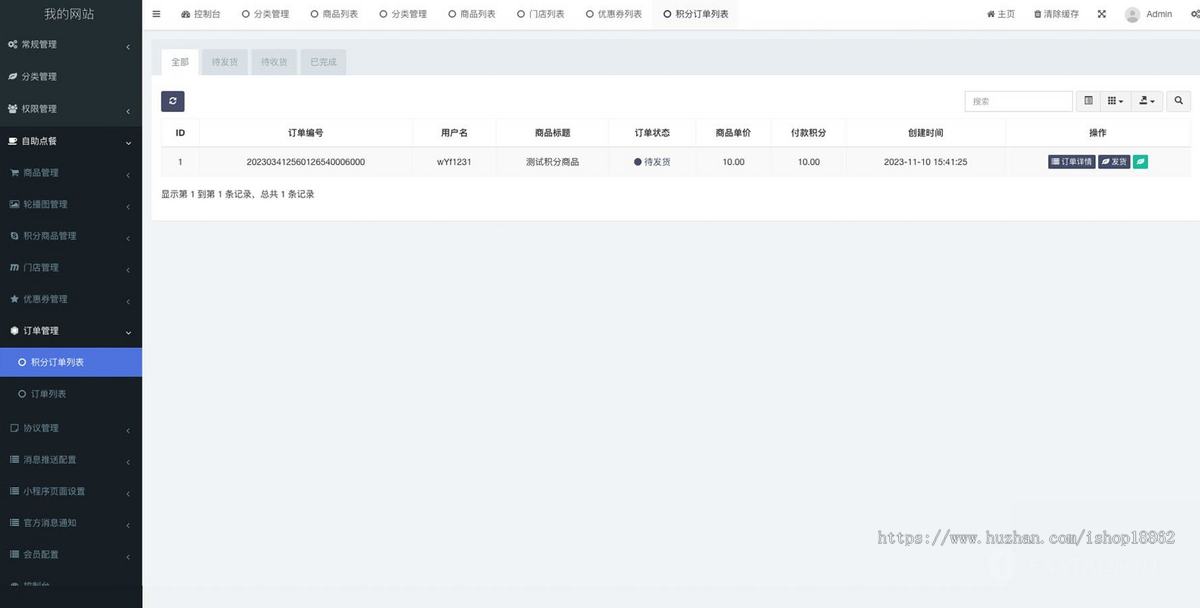Click the 订单编号 column header
This screenshot has width=1200, height=608.
click(305, 132)
